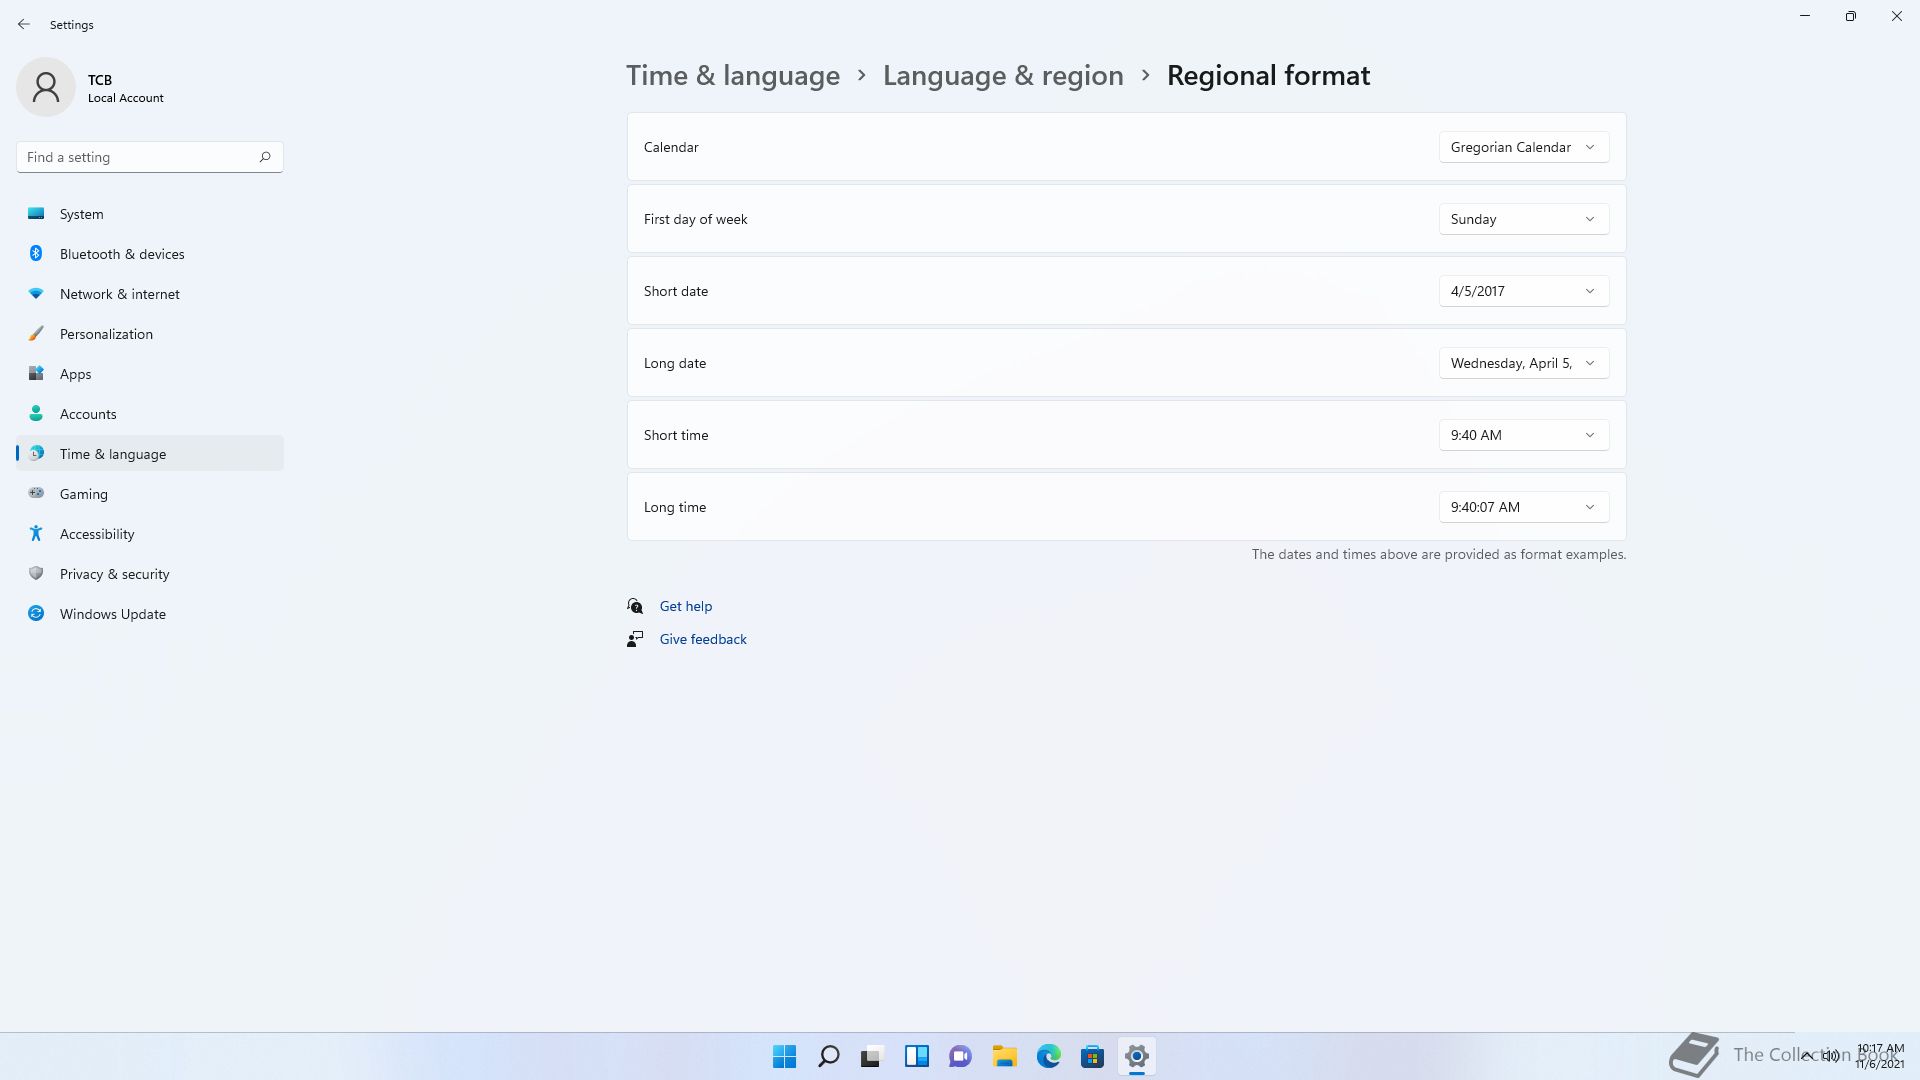This screenshot has height=1080, width=1920.
Task: Click the Get help link
Action: [686, 606]
